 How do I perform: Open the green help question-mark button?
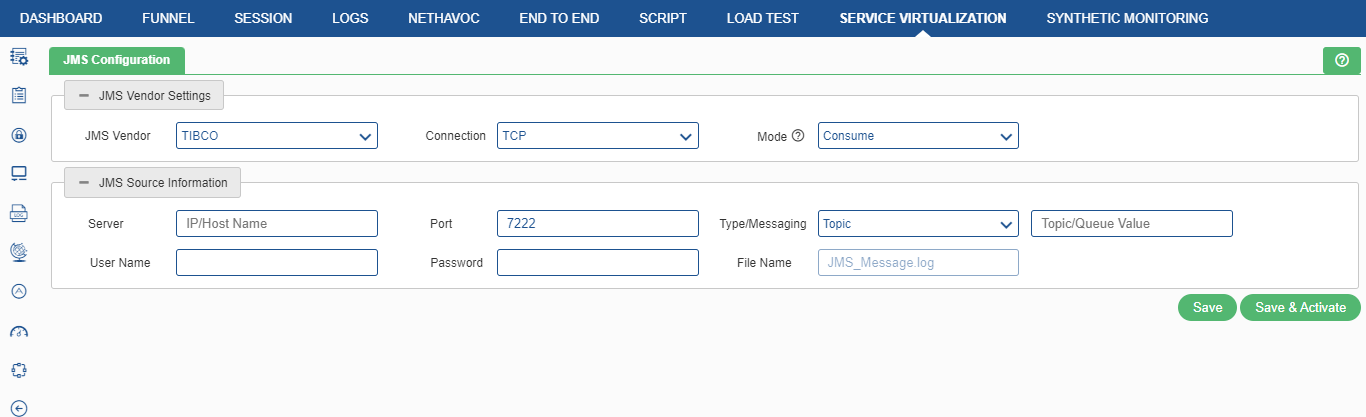tap(1342, 61)
